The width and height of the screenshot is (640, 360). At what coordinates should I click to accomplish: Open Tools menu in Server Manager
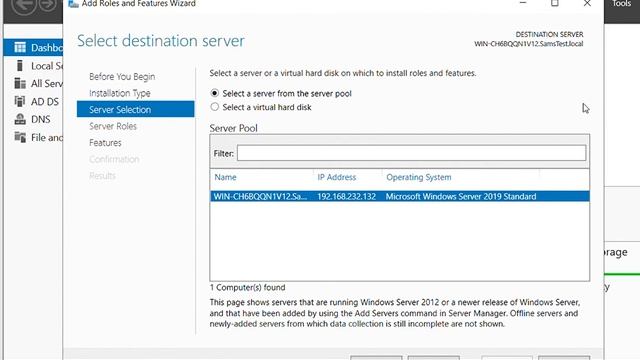621,4
